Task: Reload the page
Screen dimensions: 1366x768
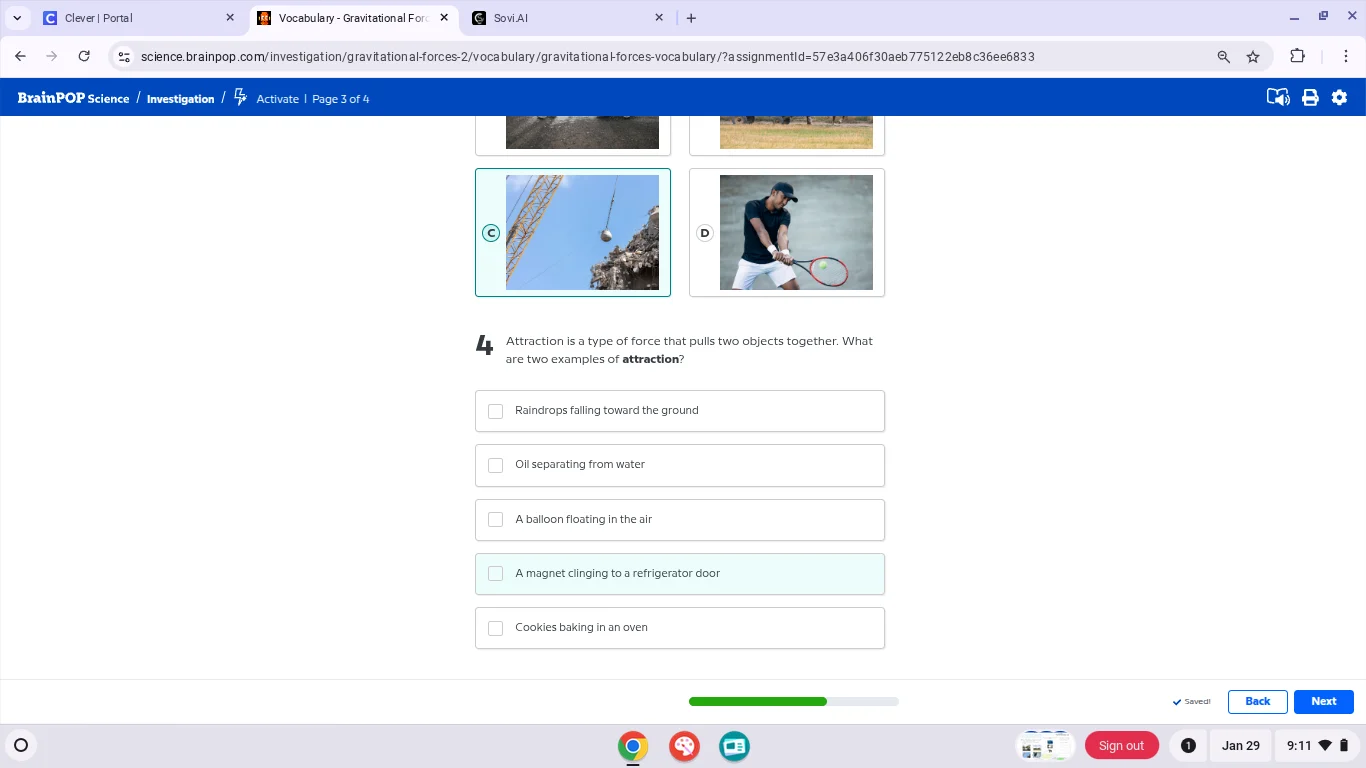Action: [84, 57]
